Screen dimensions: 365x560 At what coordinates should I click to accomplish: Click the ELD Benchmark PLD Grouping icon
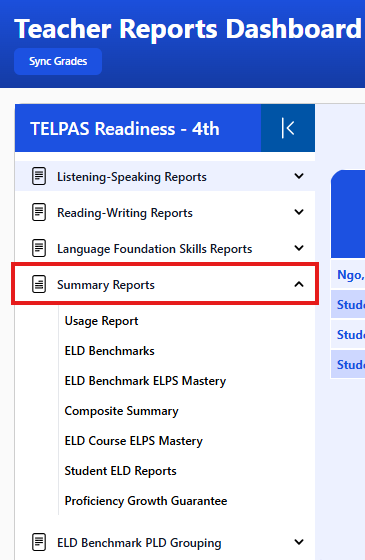[39, 542]
